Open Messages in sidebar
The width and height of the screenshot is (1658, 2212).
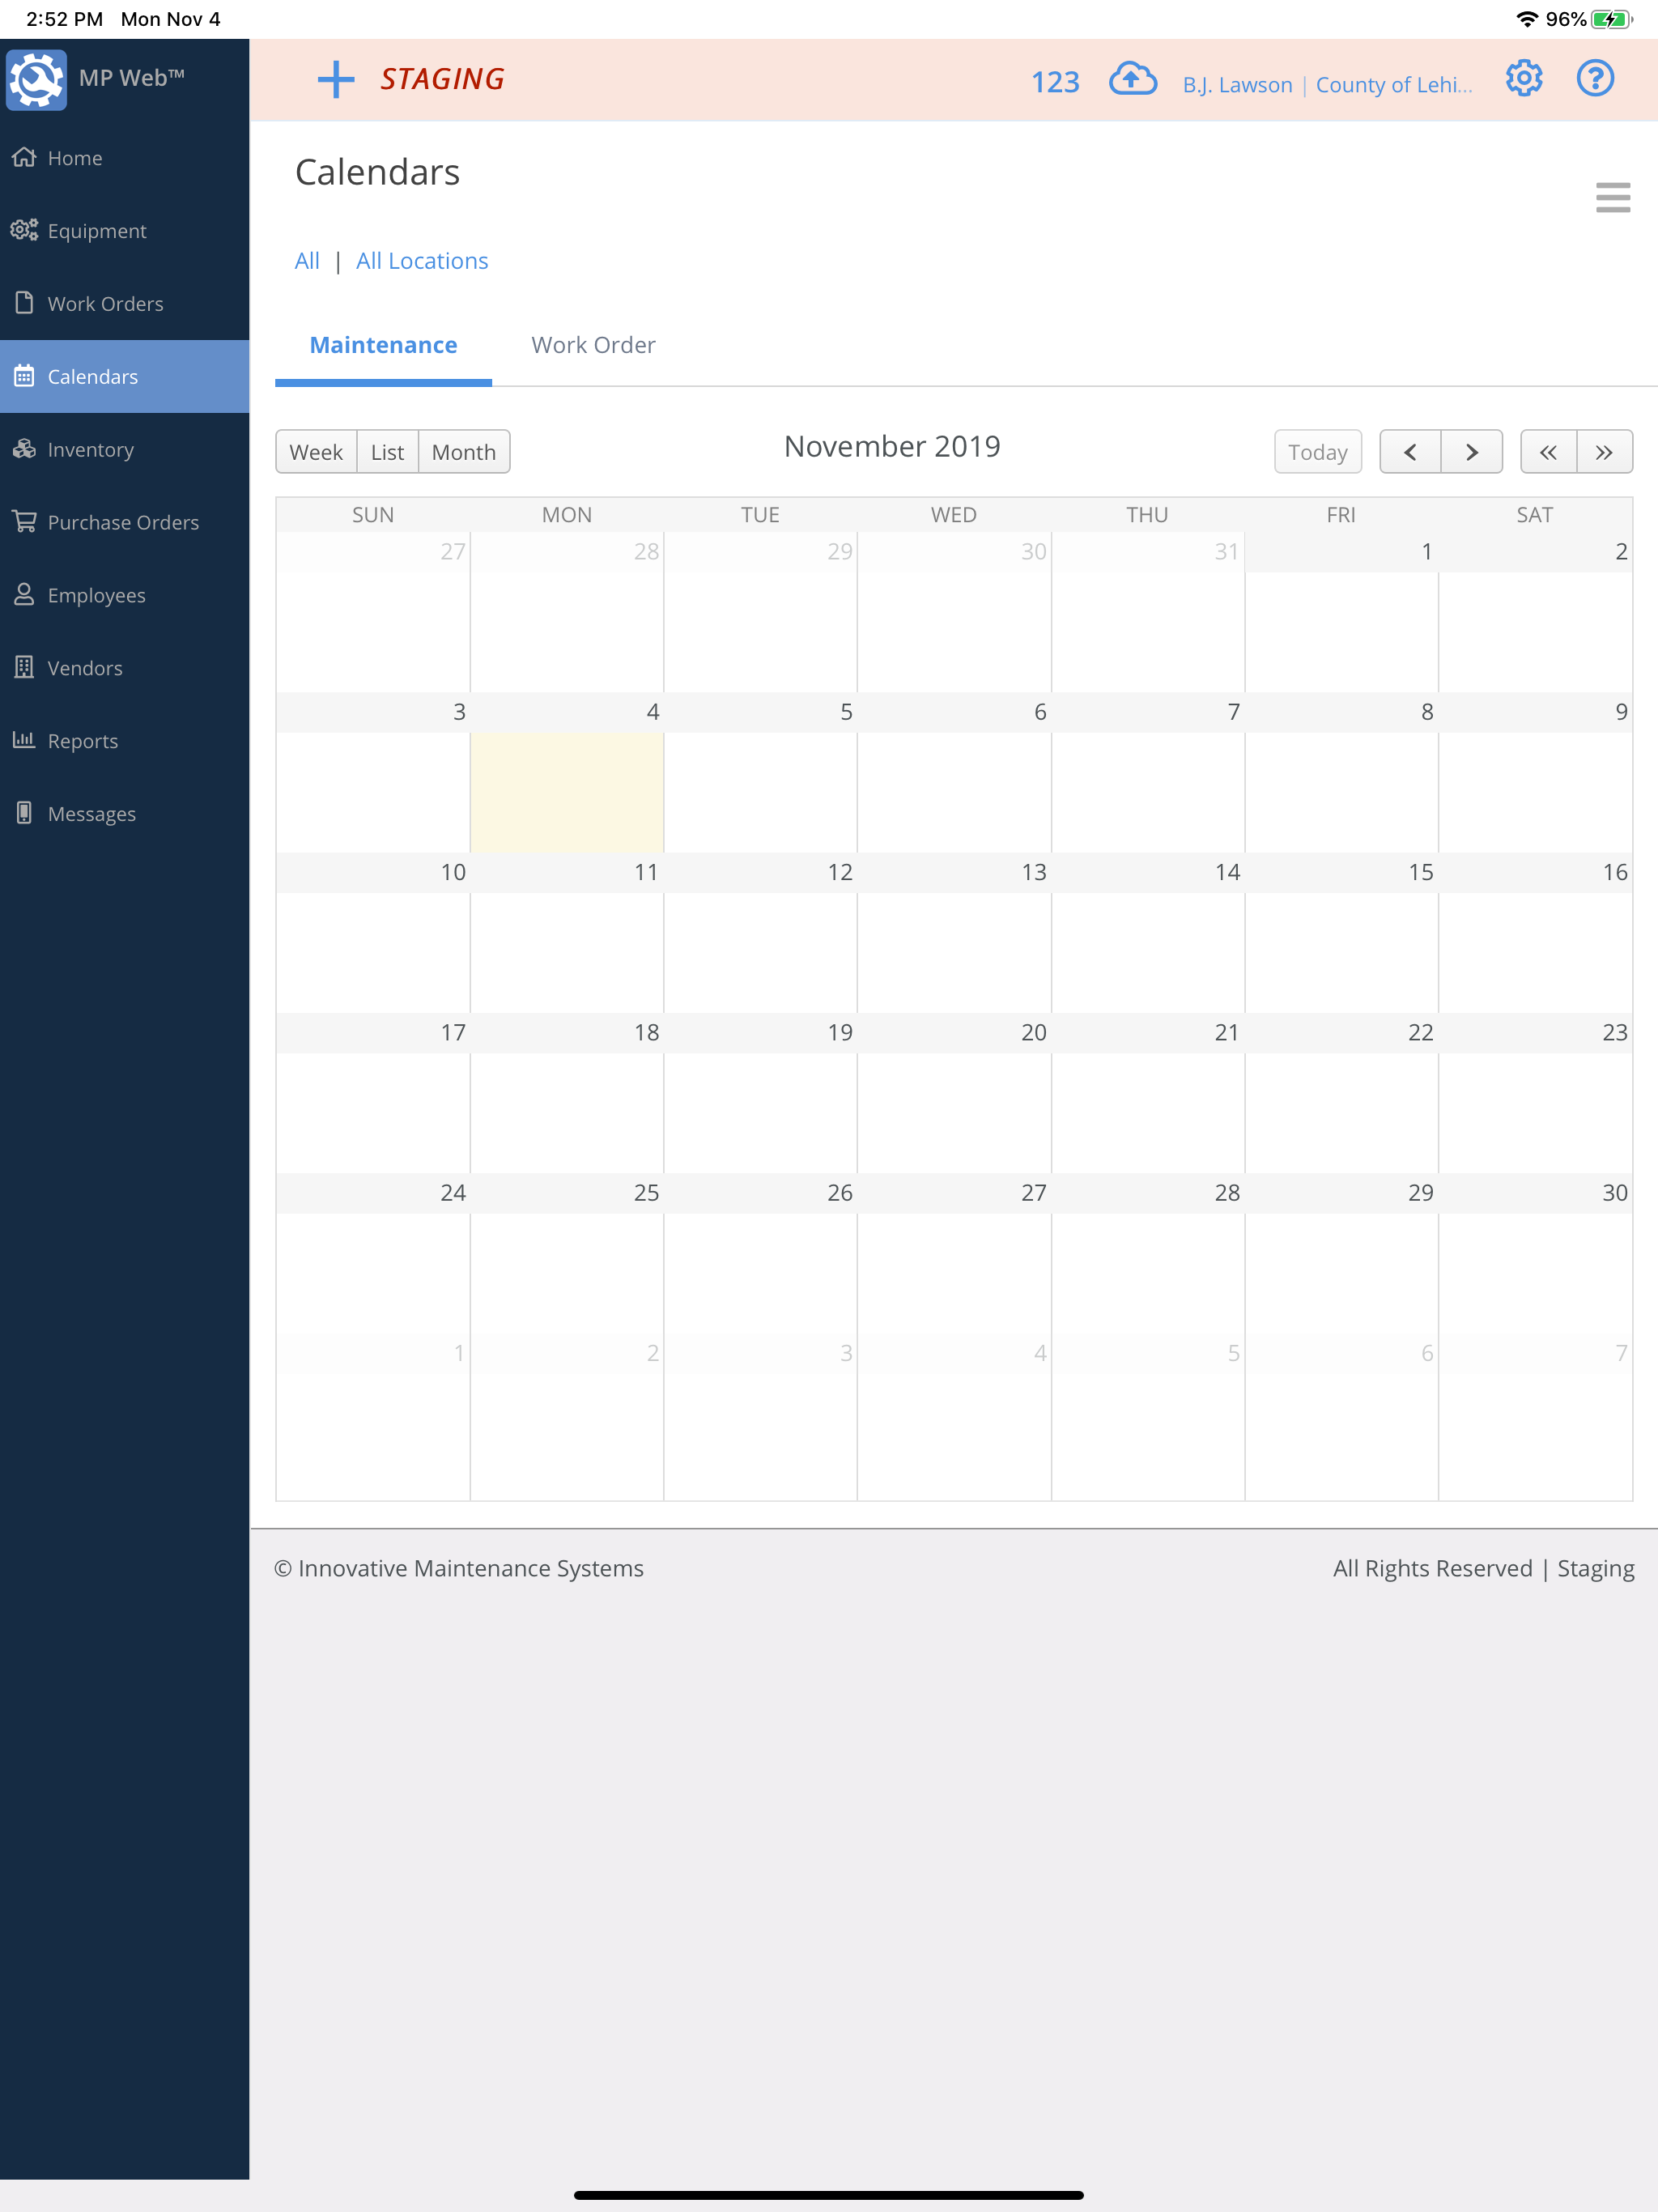pyautogui.click(x=124, y=814)
